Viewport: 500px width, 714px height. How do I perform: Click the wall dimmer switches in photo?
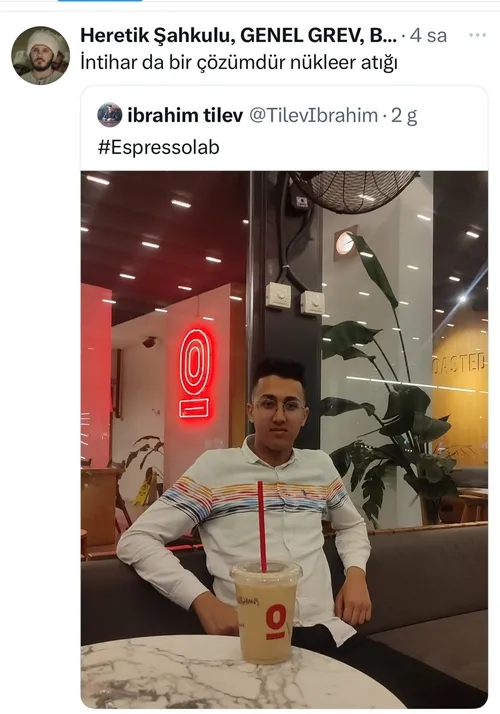pos(295,299)
